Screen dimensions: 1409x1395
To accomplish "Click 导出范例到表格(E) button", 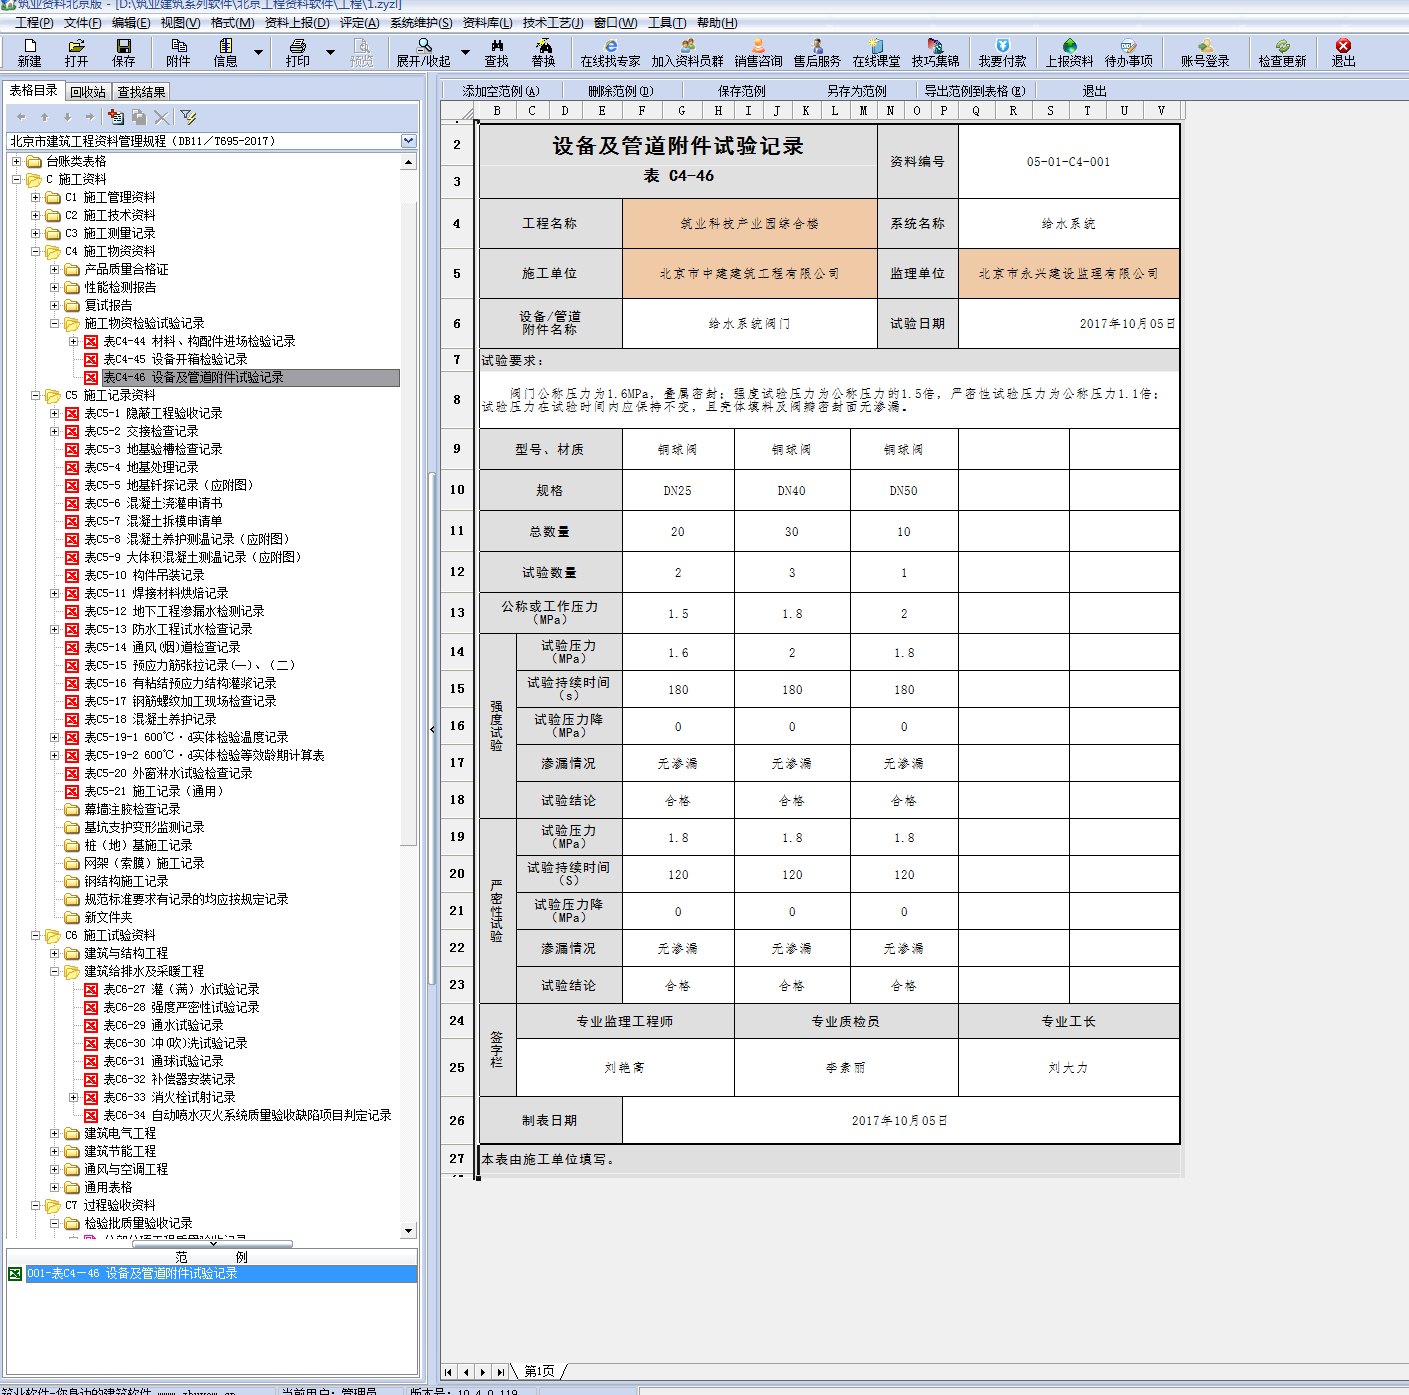I will 975,91.
